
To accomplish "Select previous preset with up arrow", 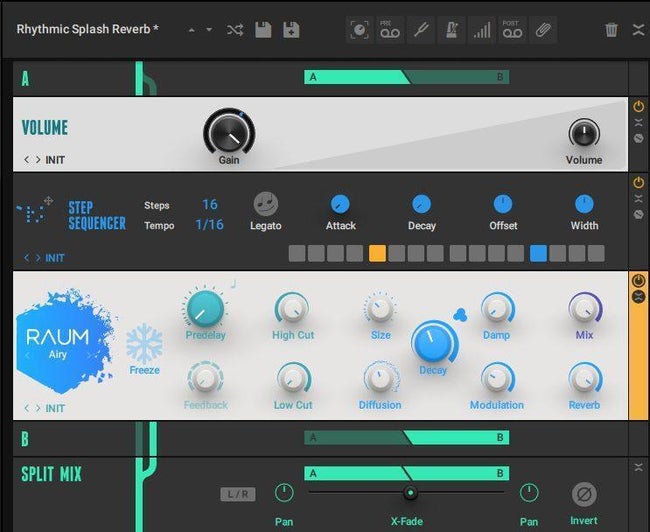I will tap(191, 30).
